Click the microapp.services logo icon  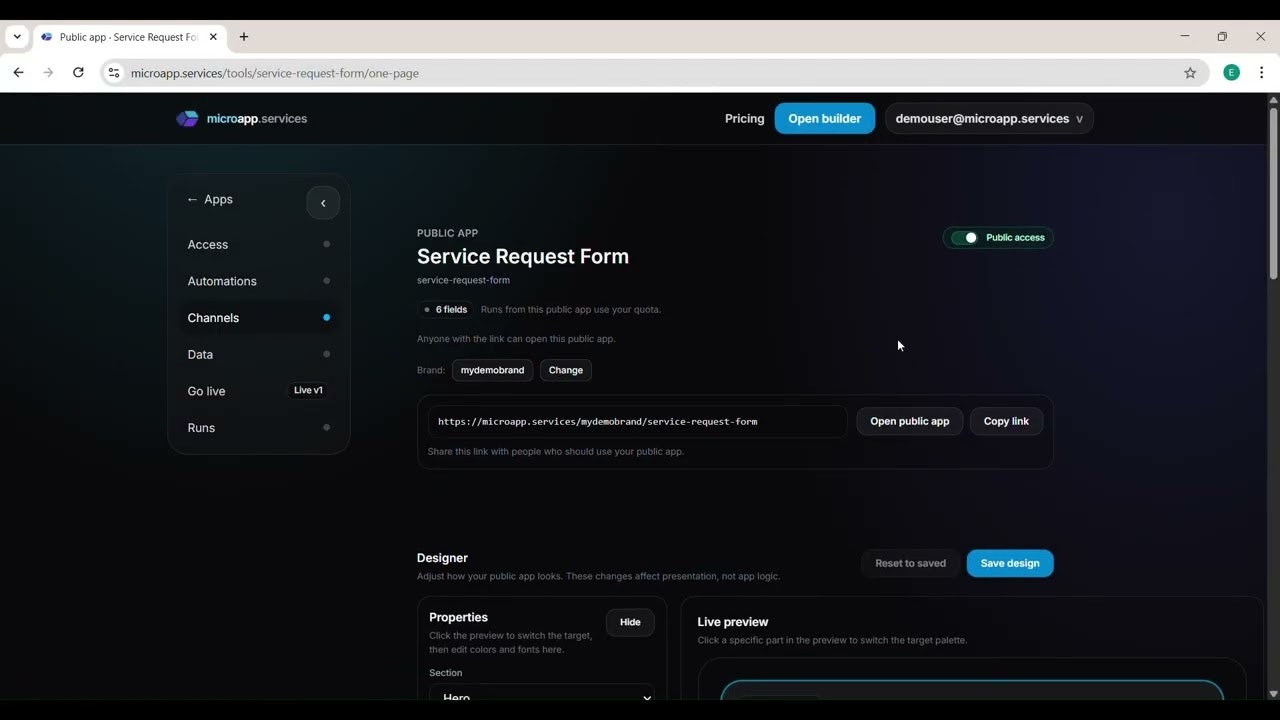tap(187, 118)
